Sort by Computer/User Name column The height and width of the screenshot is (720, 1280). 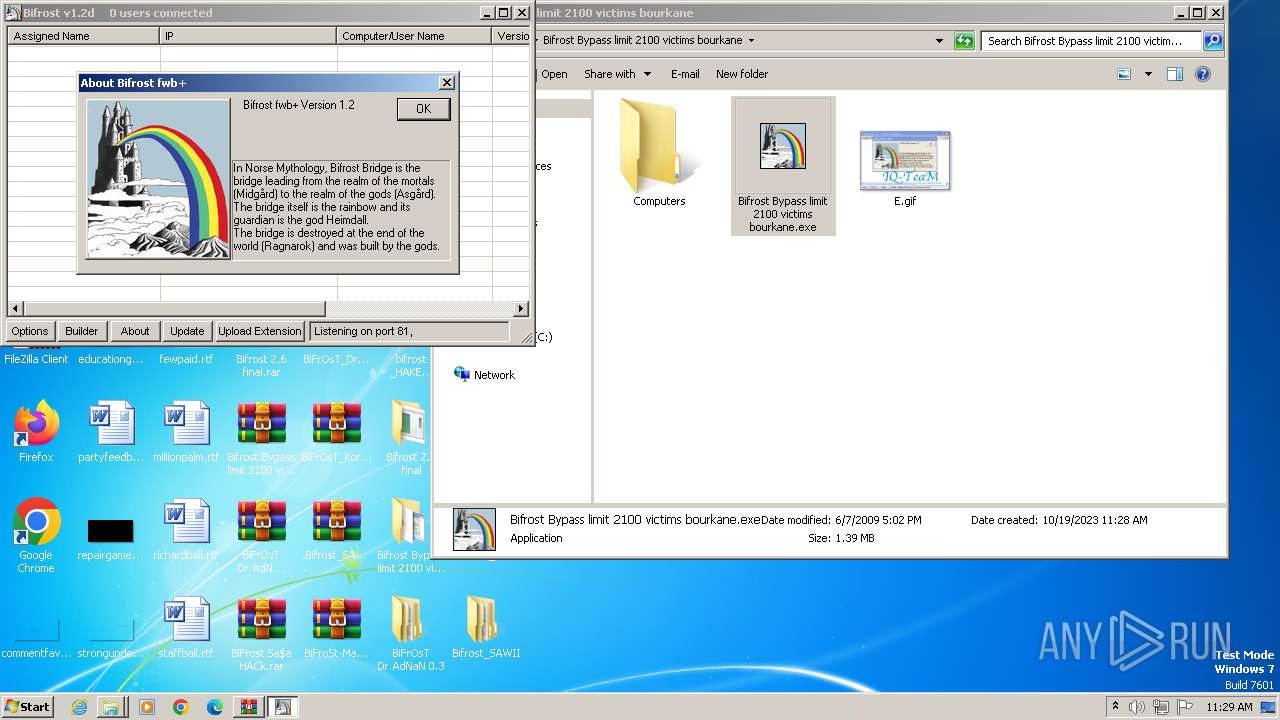414,36
